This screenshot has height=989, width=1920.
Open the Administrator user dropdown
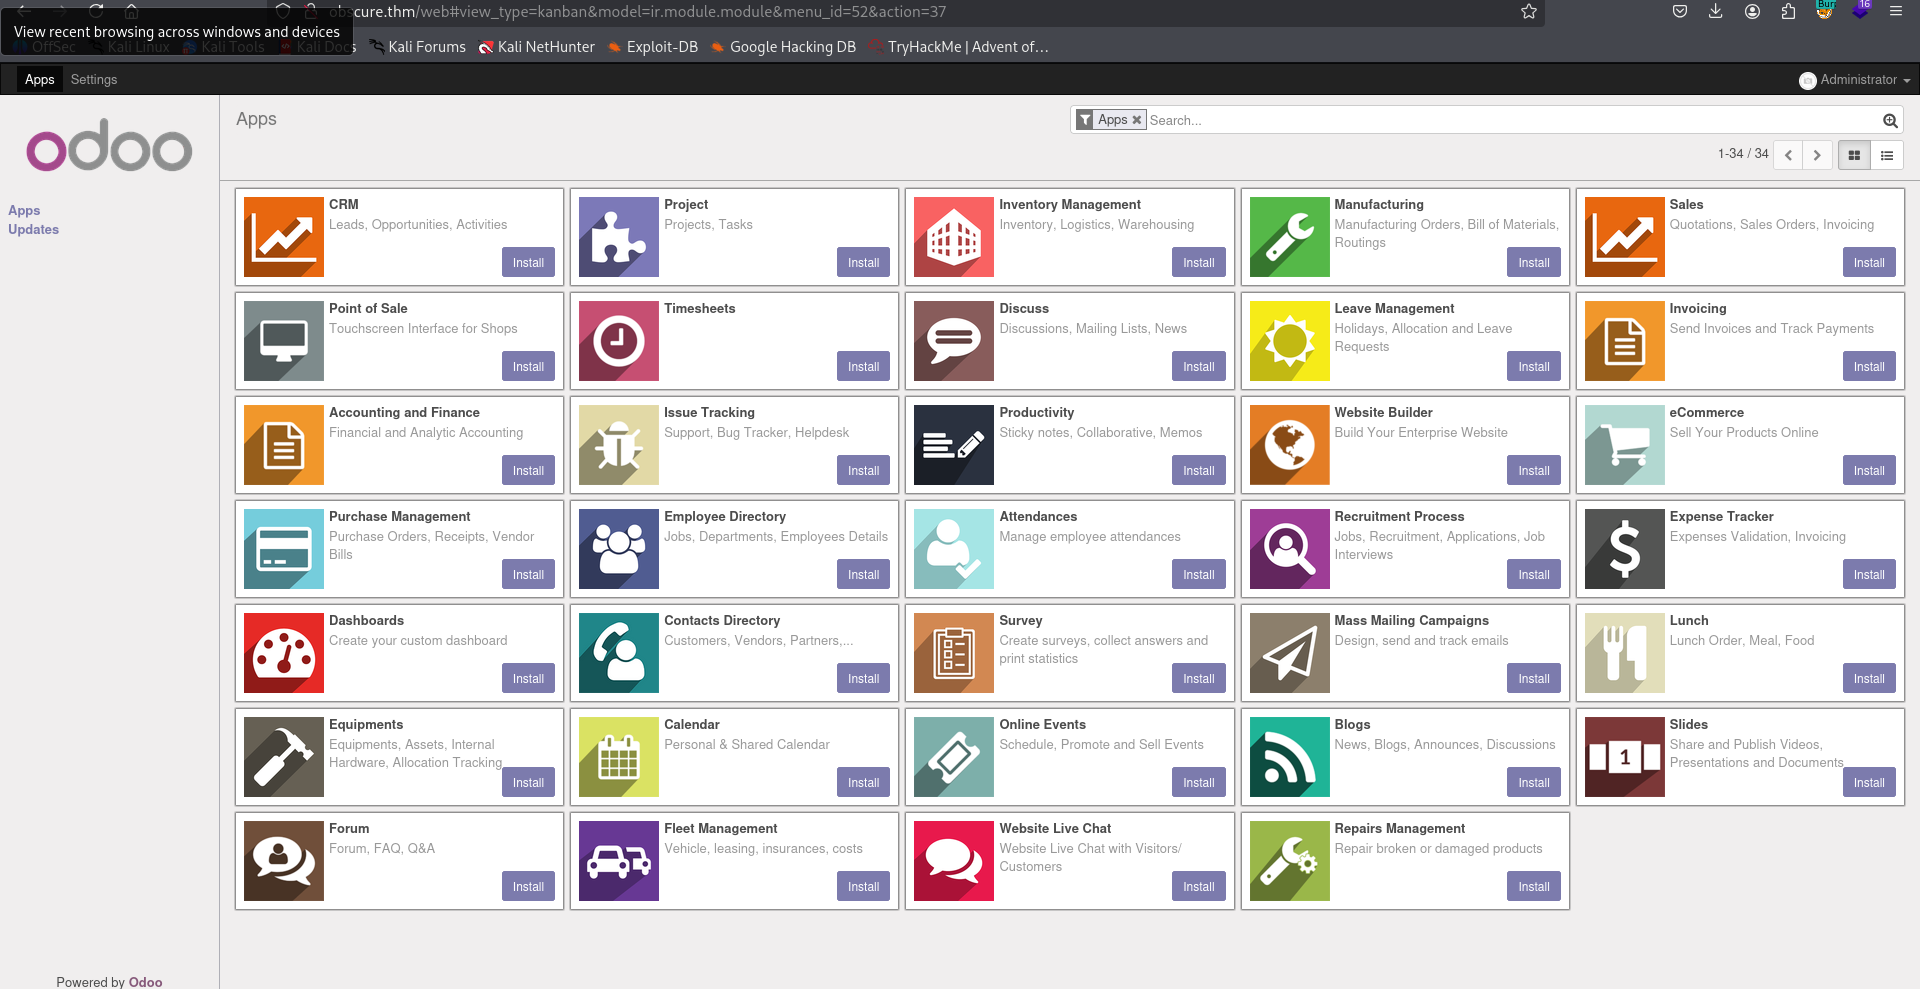click(1855, 80)
